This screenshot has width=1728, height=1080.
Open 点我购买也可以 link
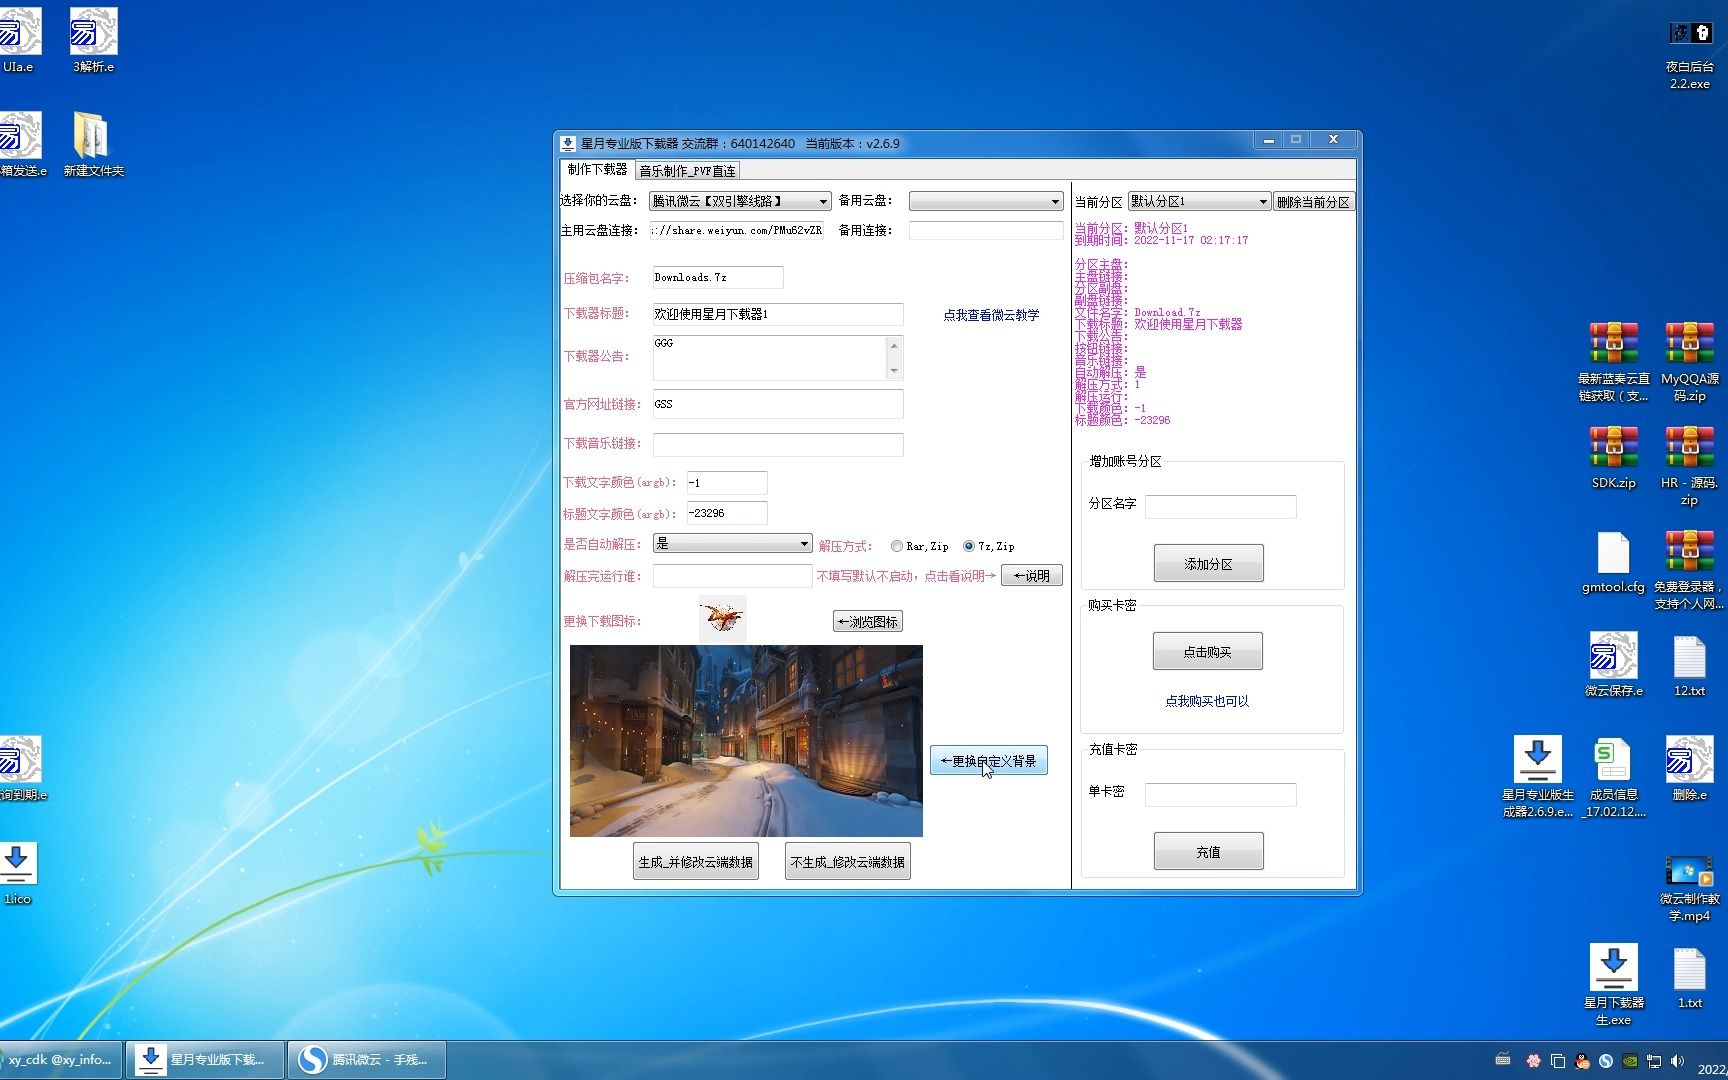click(x=1207, y=701)
